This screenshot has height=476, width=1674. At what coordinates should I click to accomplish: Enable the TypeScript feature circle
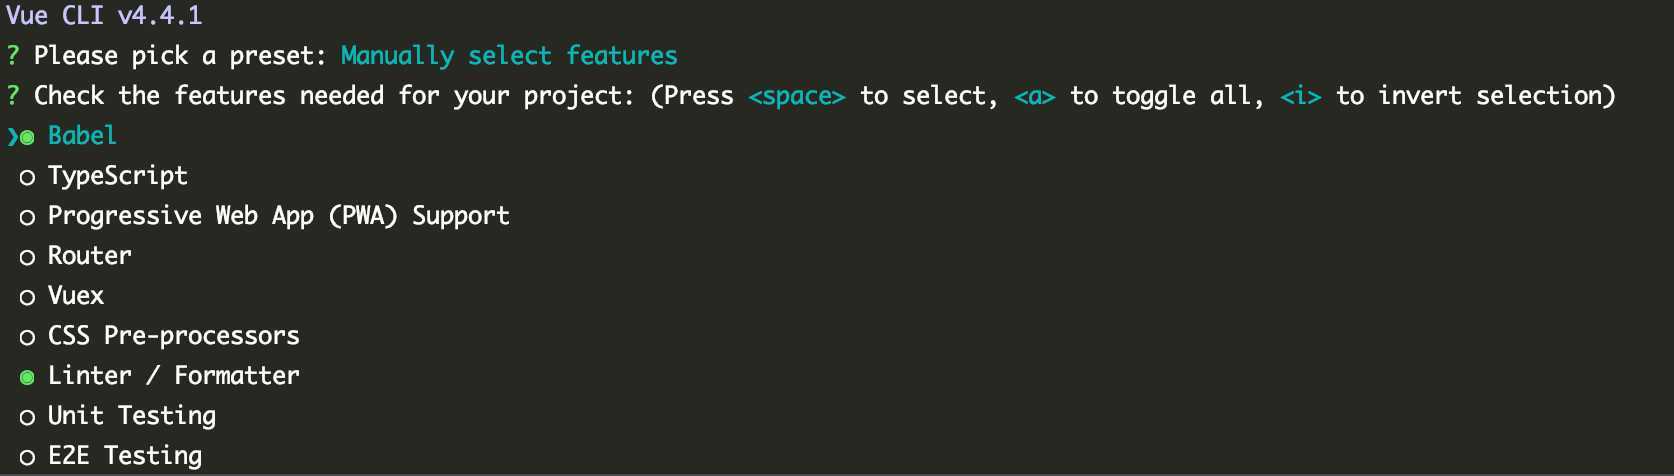[27, 178]
